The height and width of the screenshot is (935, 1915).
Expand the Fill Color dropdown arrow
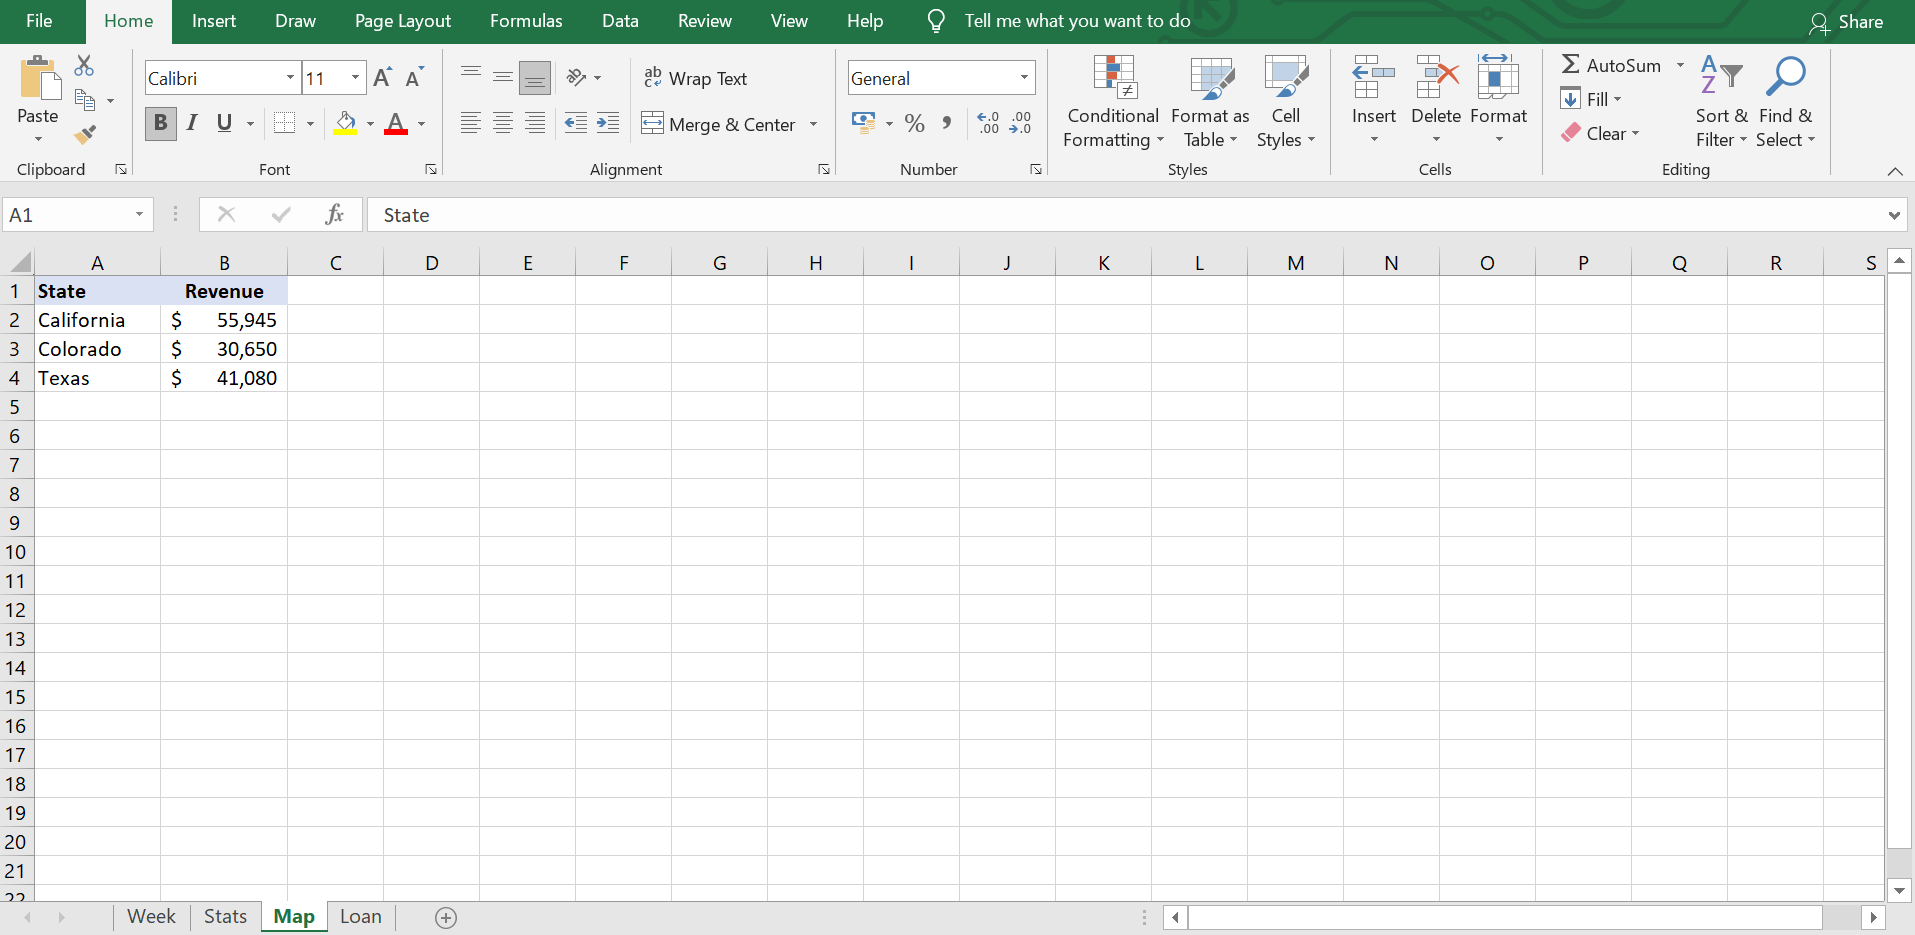[x=368, y=123]
